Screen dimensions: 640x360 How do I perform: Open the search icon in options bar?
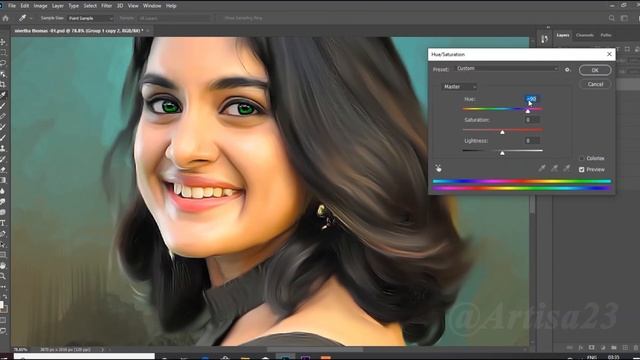[x=611, y=18]
